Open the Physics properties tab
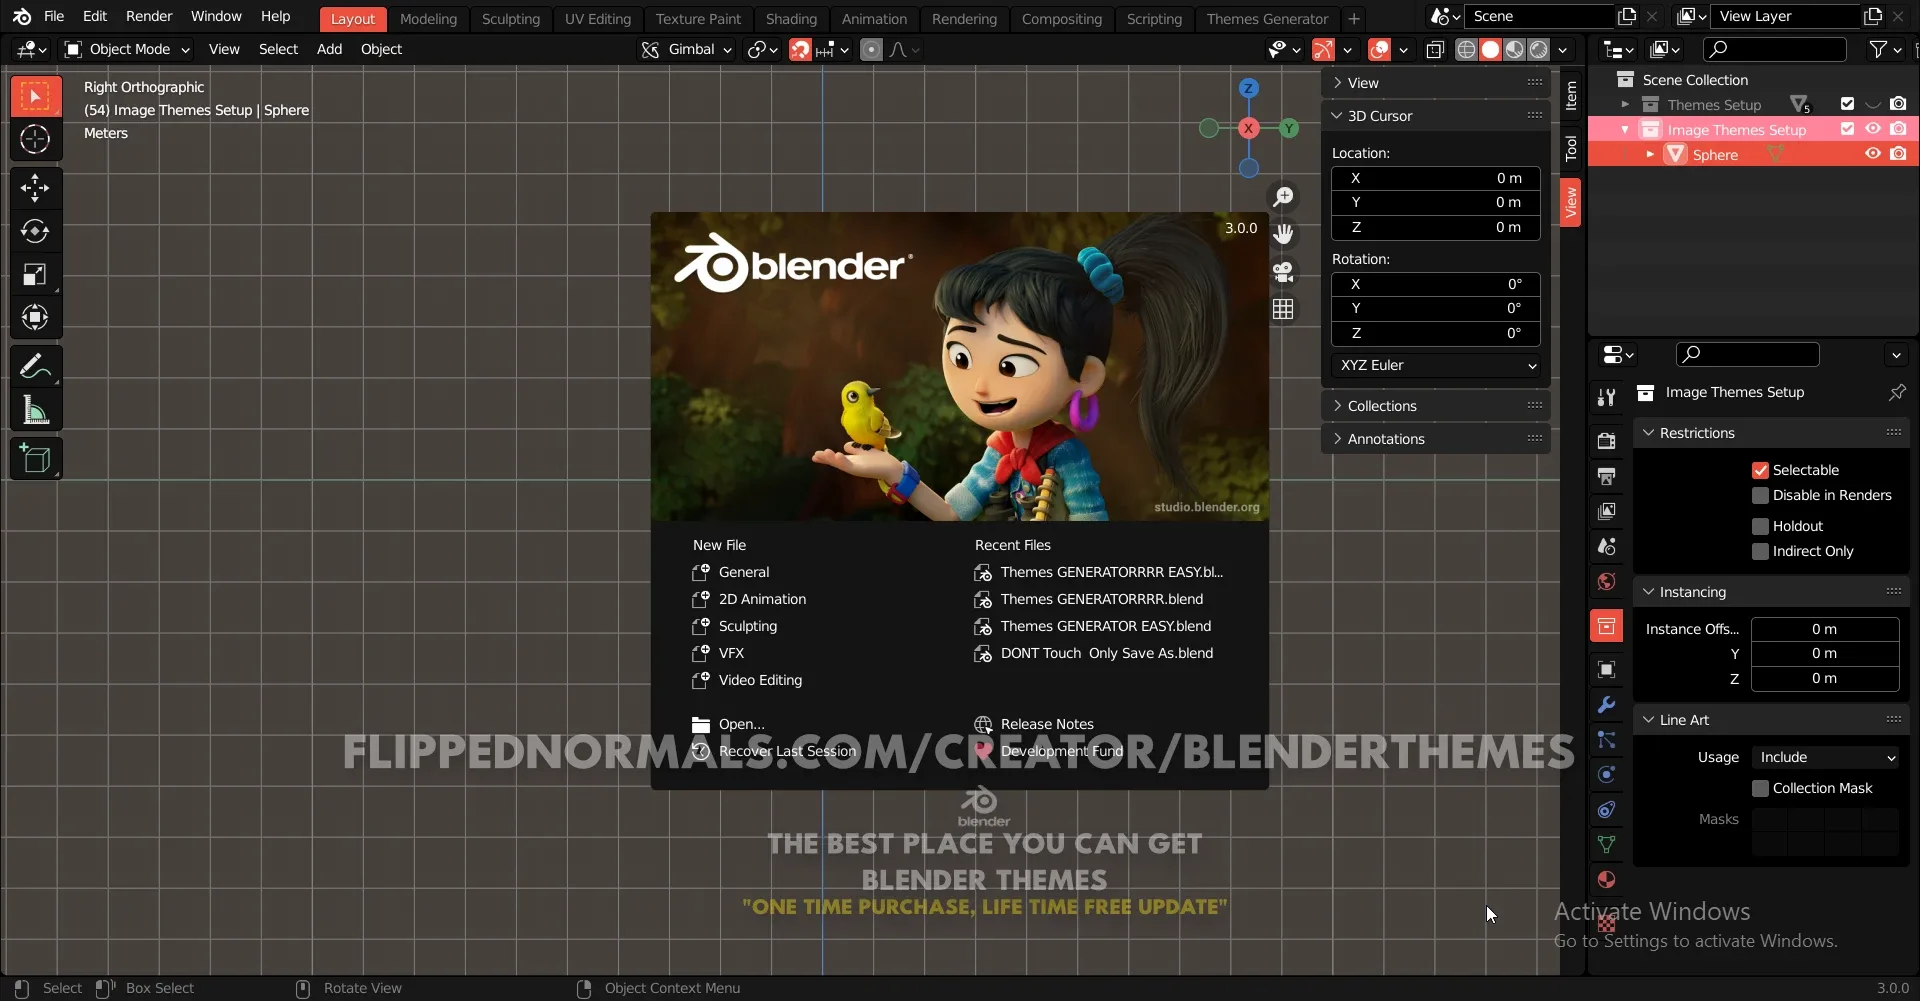The image size is (1920, 1001). 1607,775
